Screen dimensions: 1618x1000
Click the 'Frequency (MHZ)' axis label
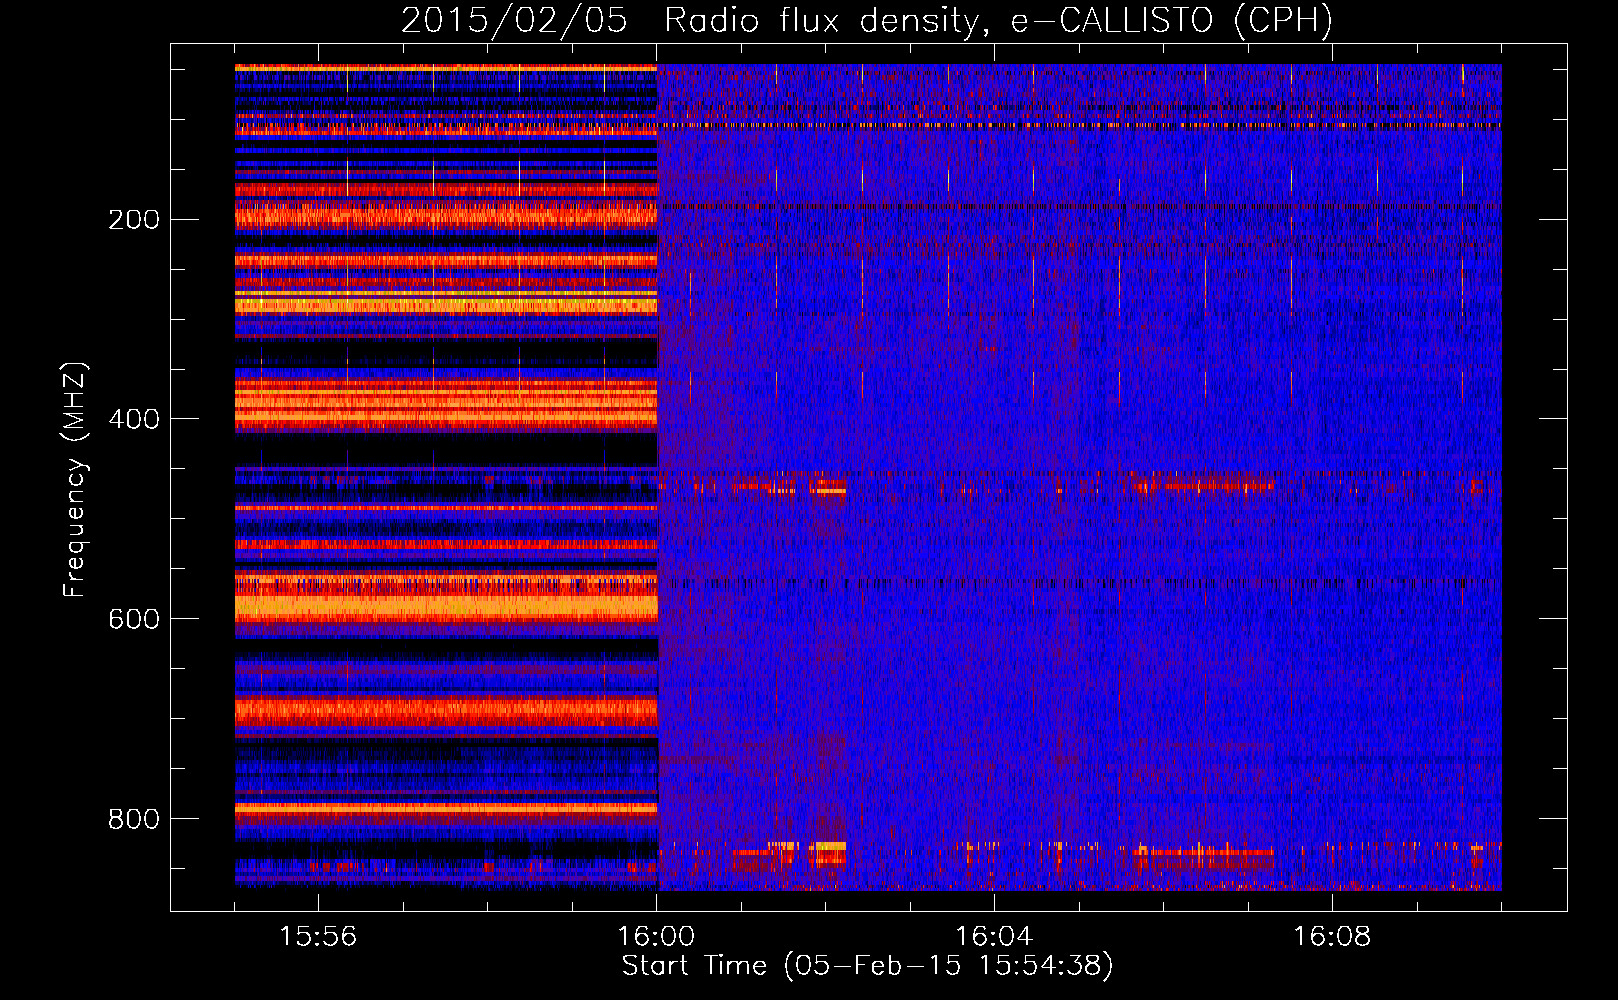75,480
